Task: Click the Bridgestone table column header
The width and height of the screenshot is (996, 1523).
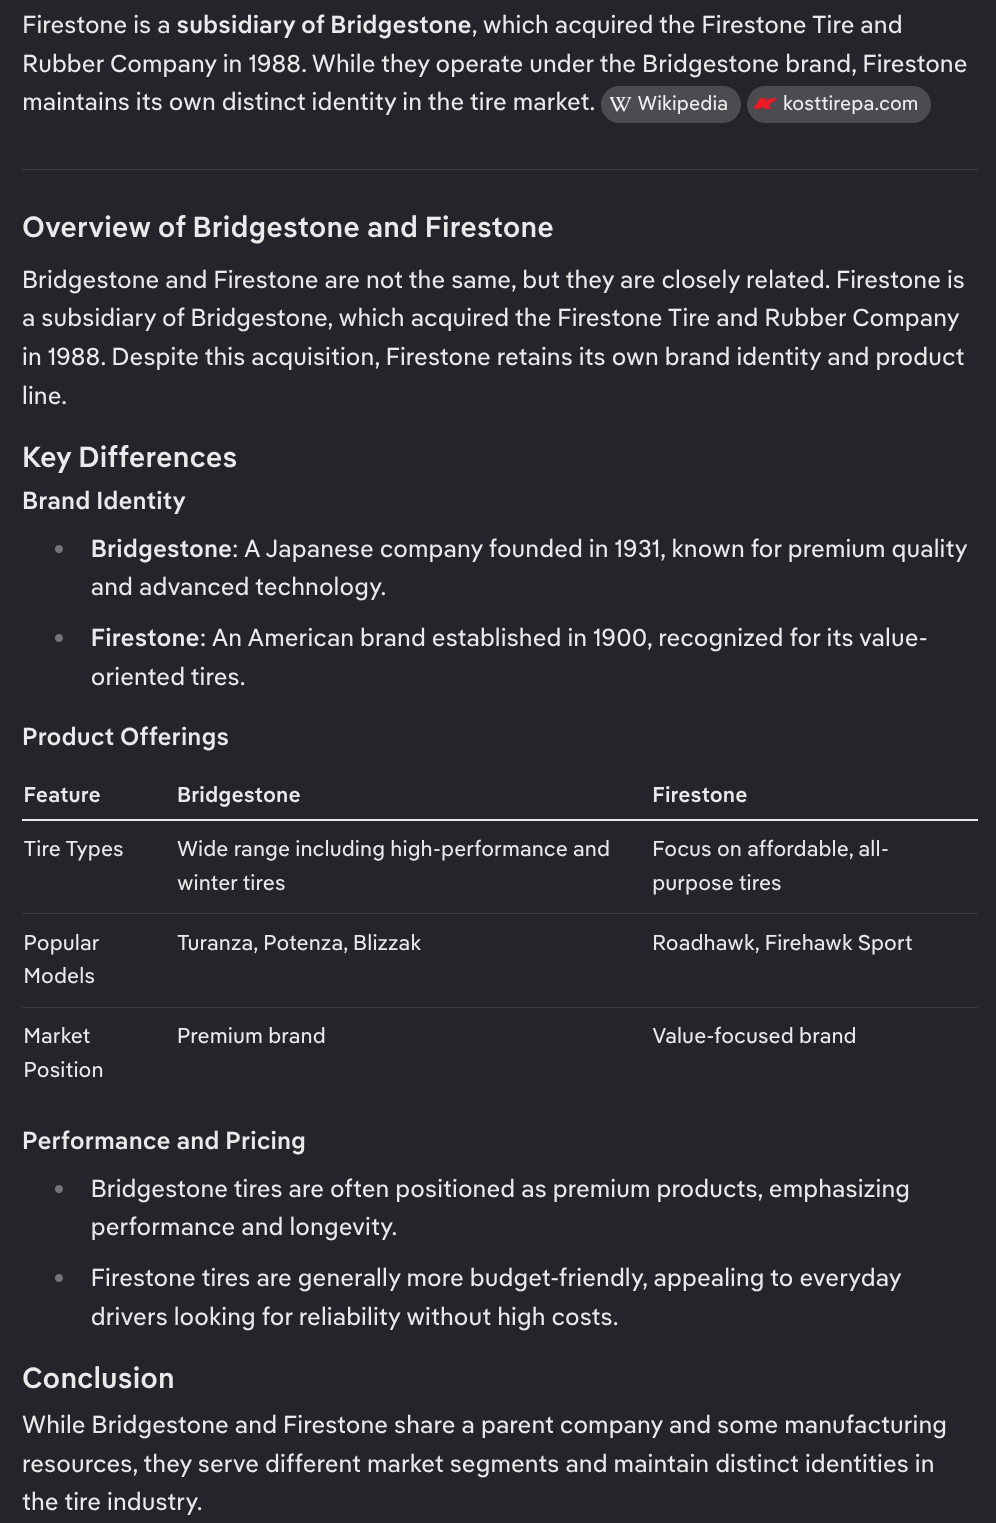Action: (239, 794)
